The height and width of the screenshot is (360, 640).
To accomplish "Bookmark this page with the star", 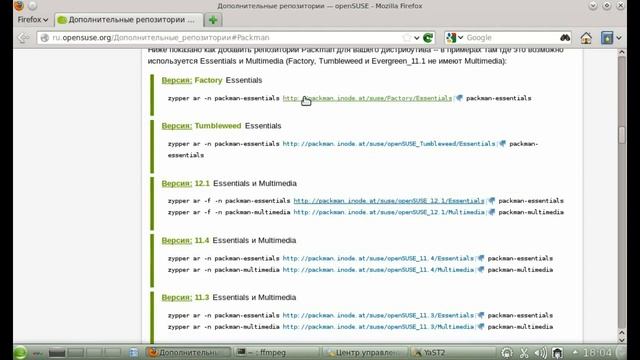I will tap(407, 38).
